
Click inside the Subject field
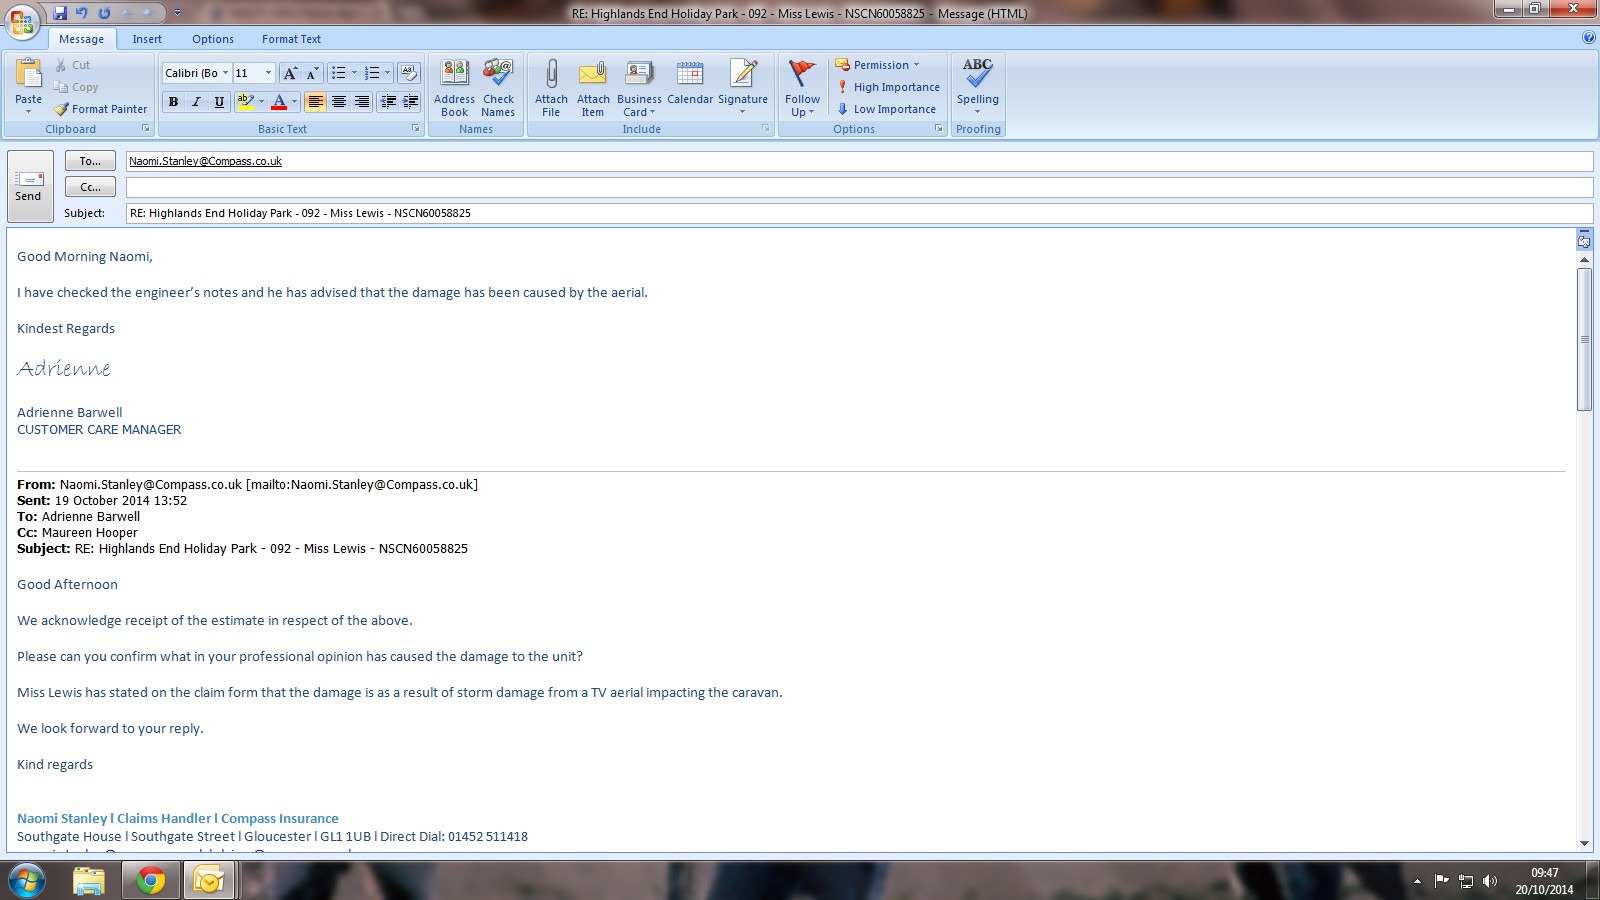(858, 213)
